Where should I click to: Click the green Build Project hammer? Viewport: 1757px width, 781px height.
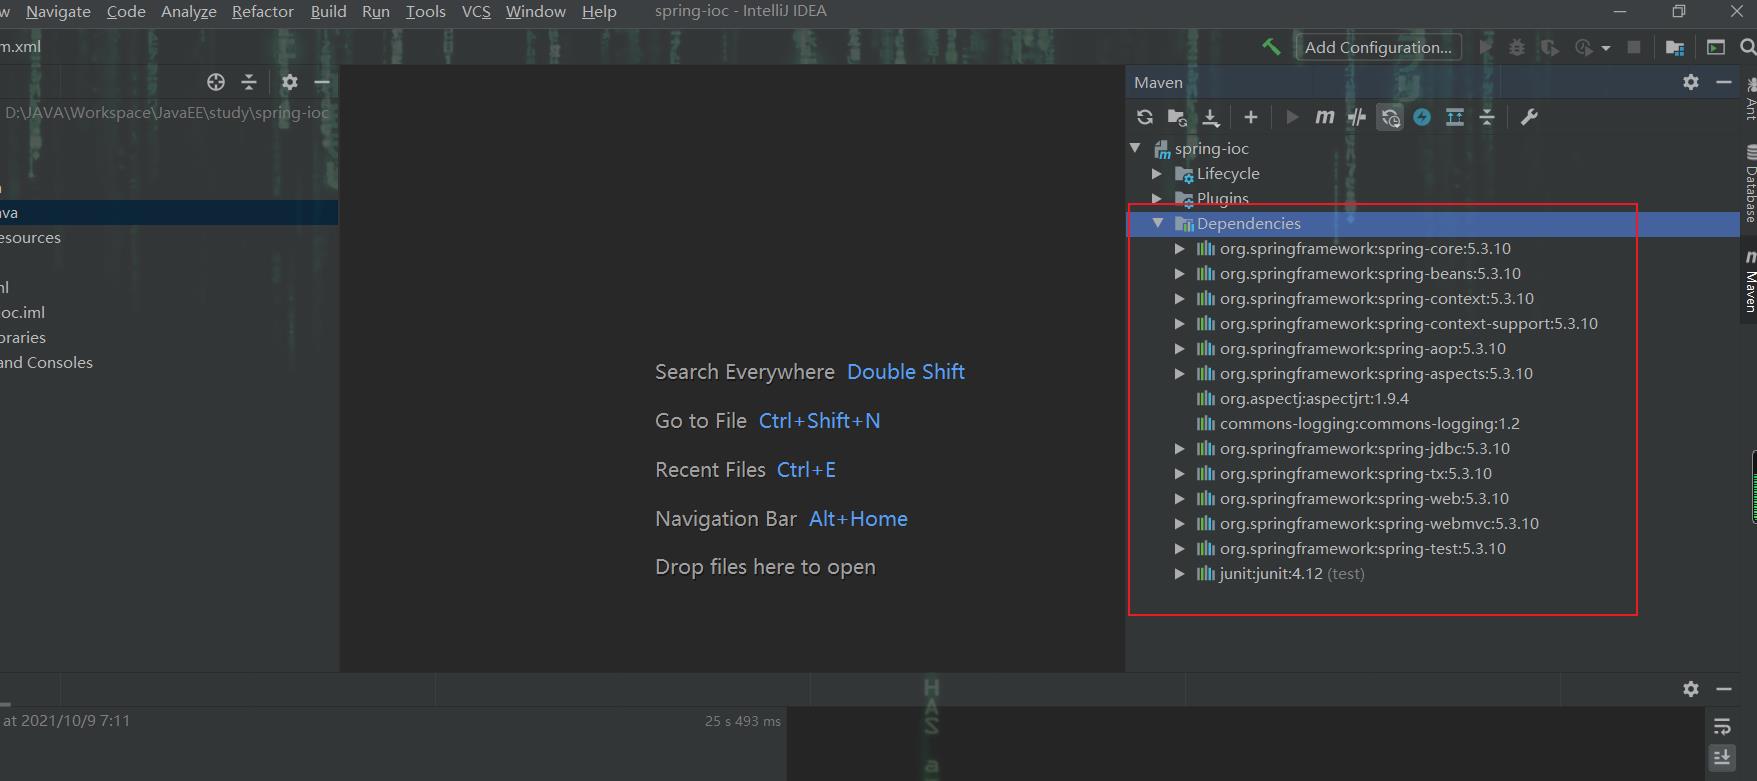[x=1271, y=47]
